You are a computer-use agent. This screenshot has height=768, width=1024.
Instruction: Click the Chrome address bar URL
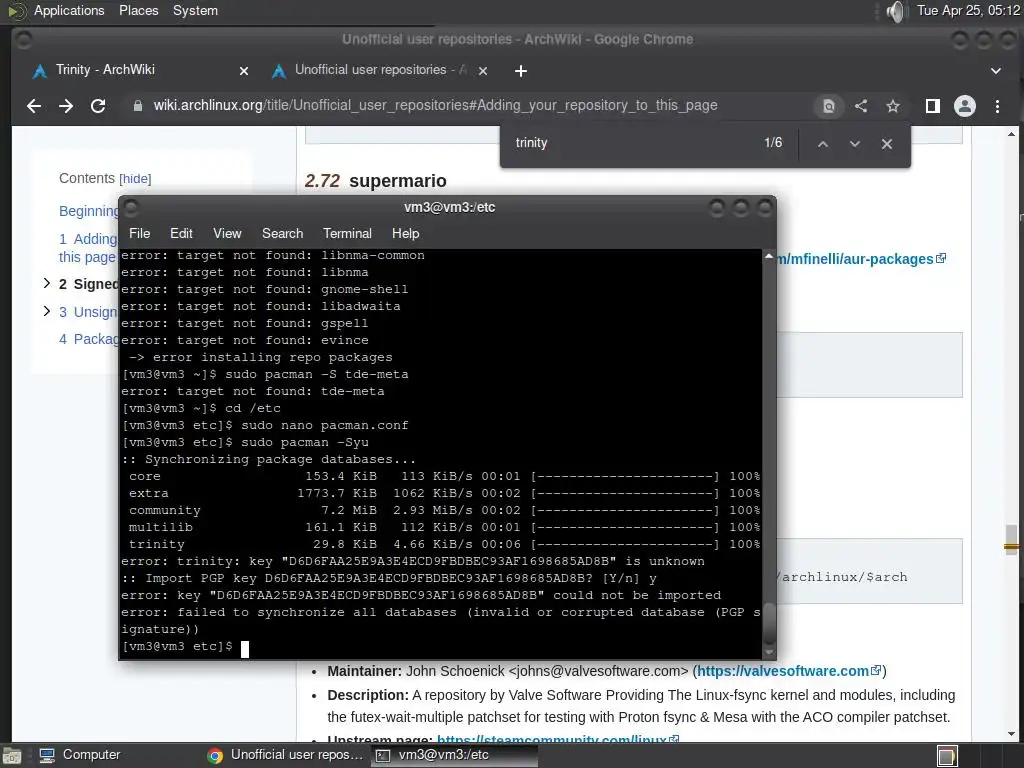tap(435, 105)
